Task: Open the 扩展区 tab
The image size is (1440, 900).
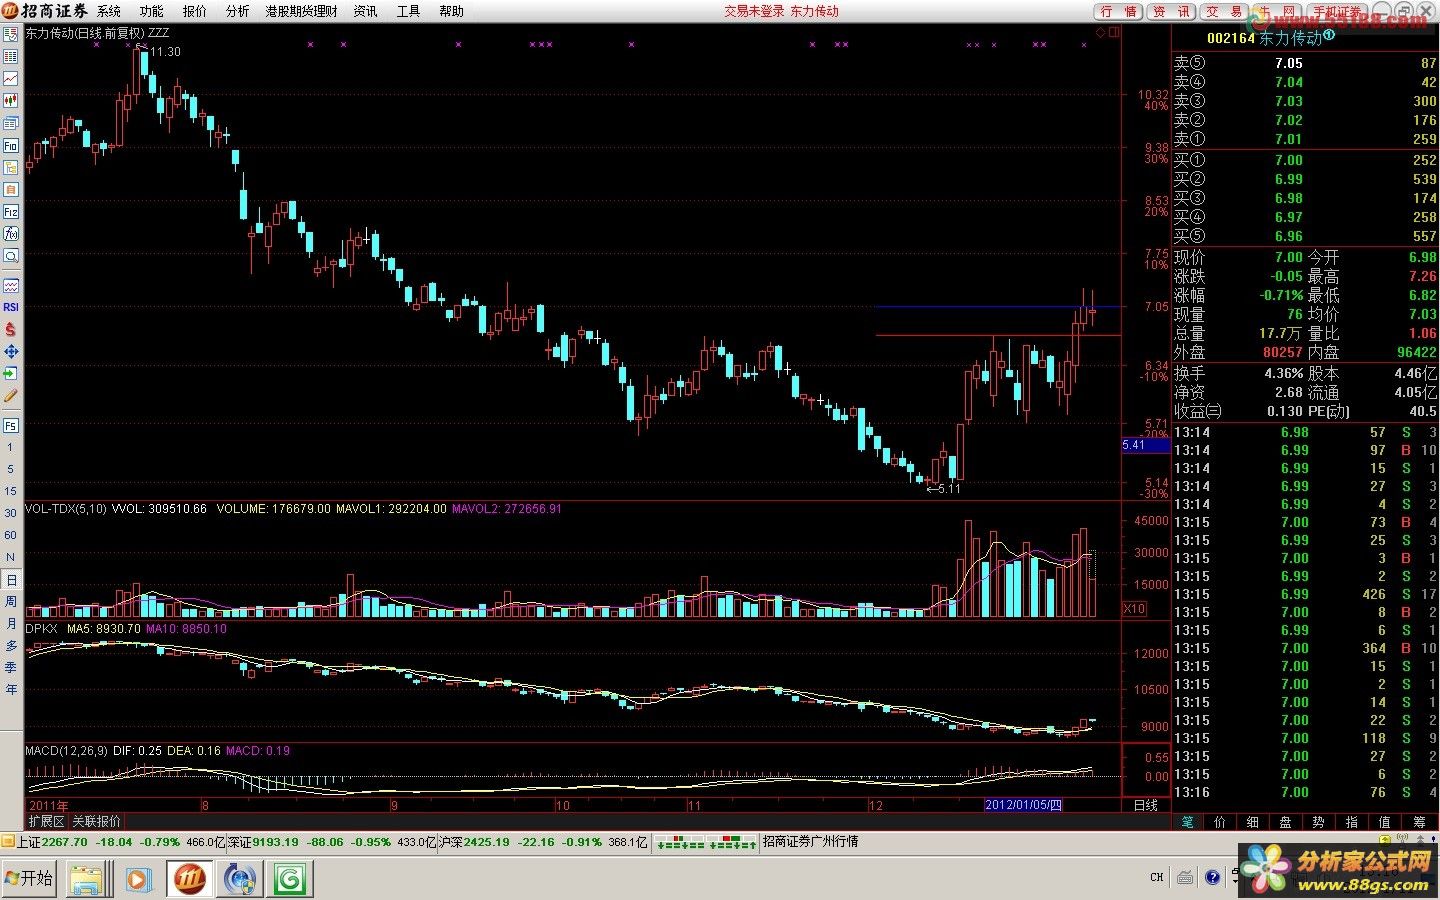Action: click(x=47, y=821)
